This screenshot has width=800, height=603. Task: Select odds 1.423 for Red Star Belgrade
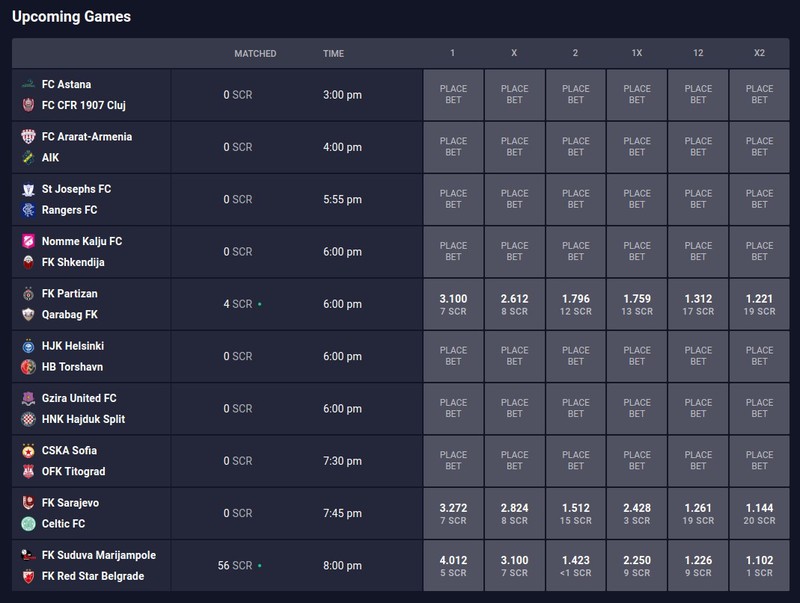(x=576, y=566)
